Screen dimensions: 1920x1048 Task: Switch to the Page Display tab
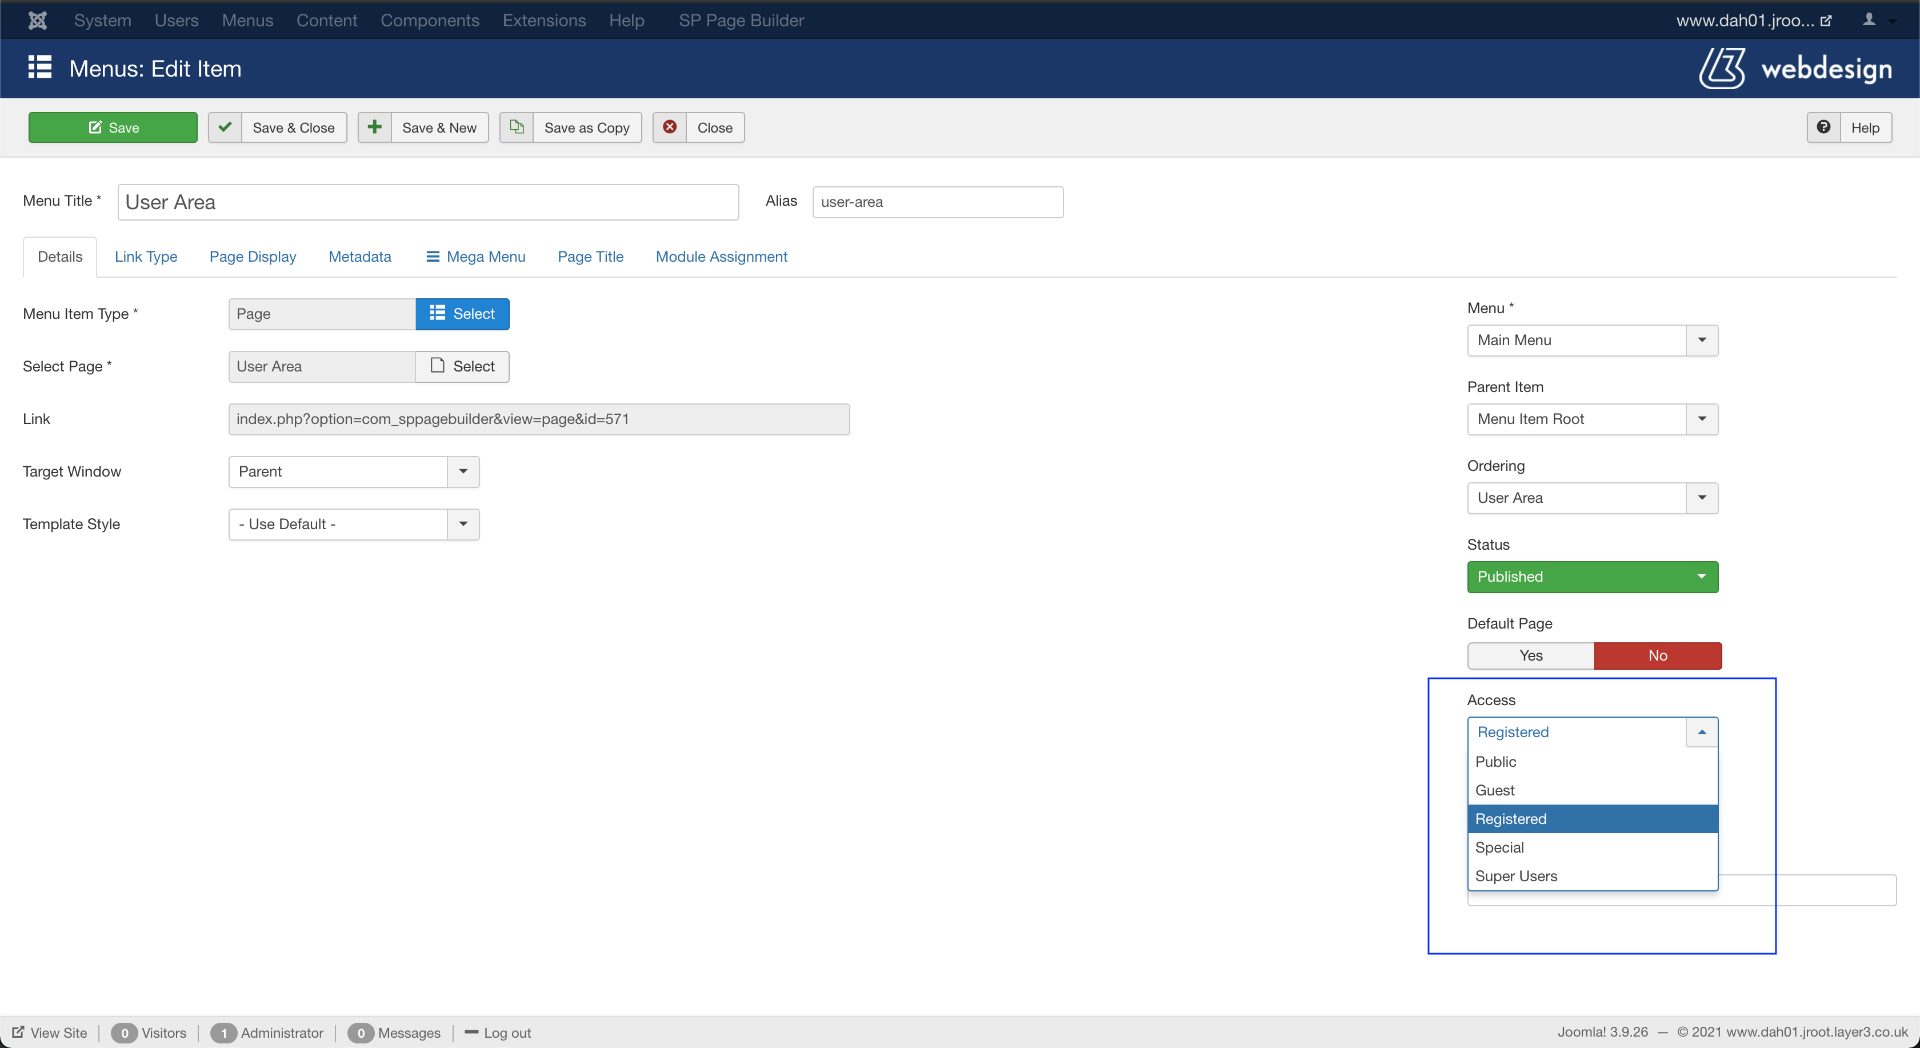[x=253, y=257]
